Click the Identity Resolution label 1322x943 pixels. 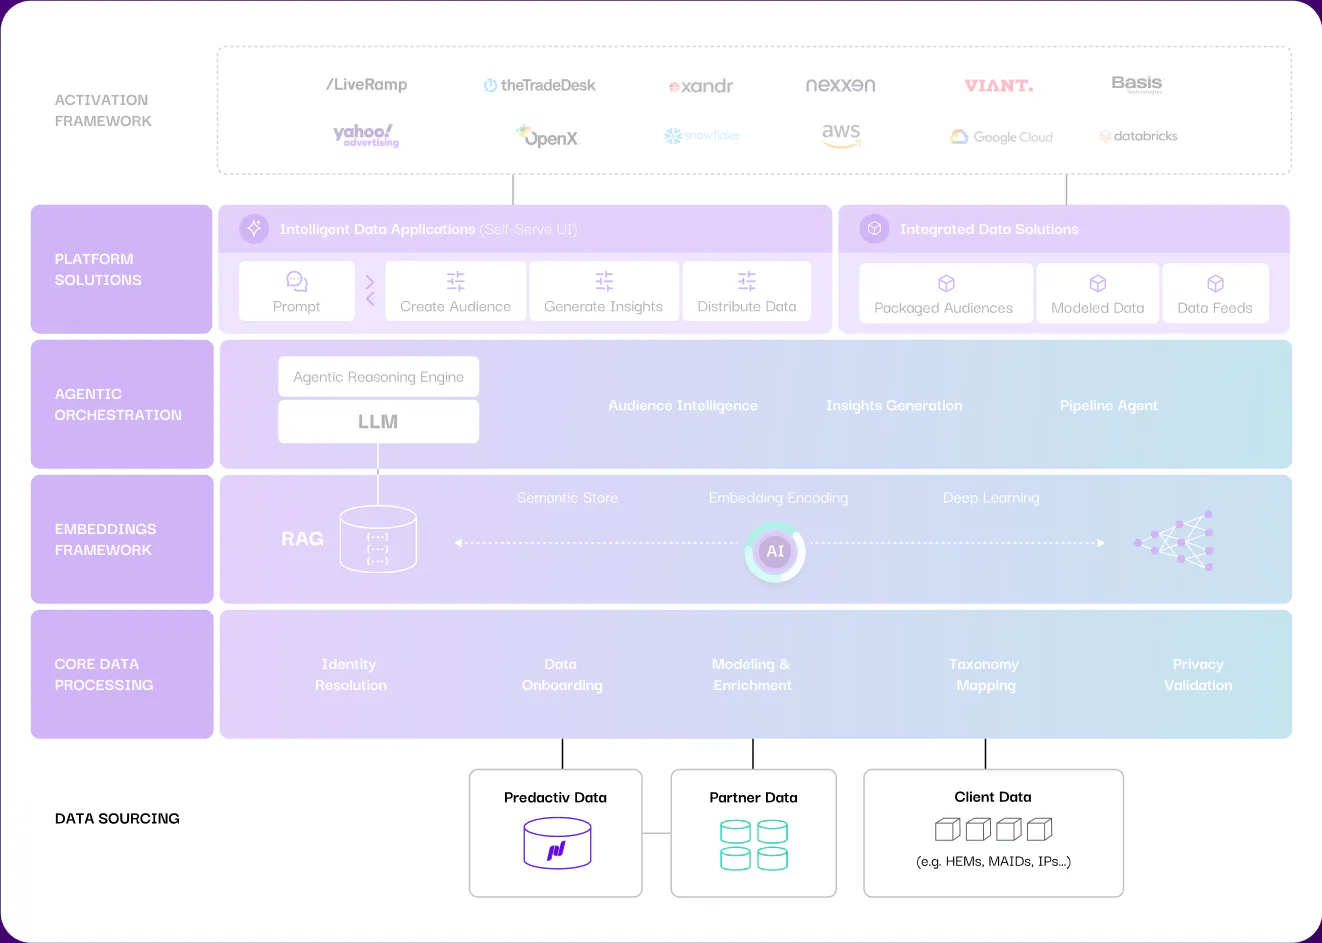[x=350, y=675]
